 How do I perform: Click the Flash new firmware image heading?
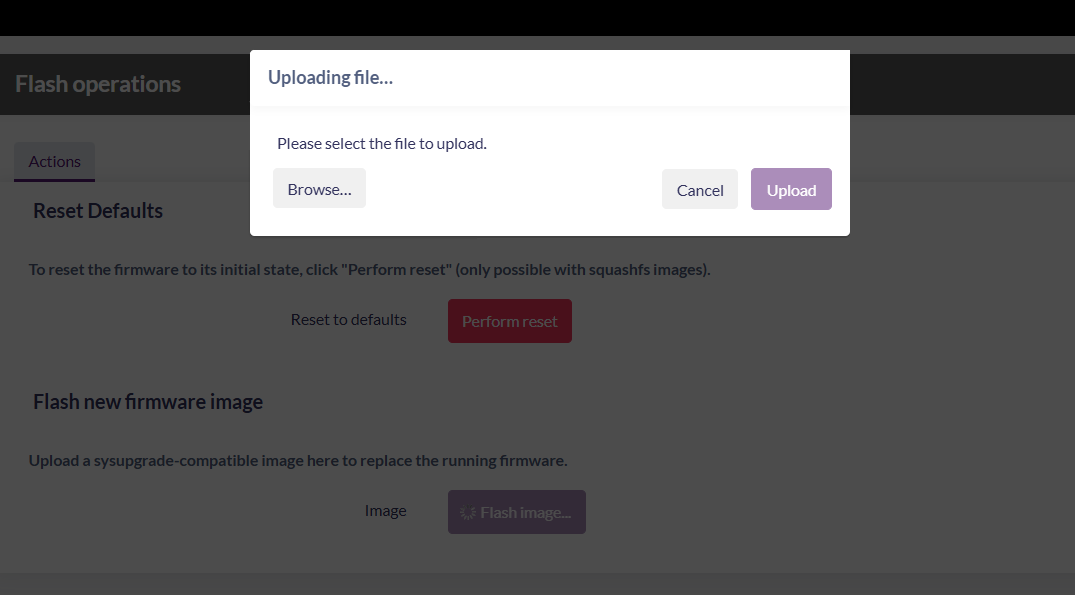pyautogui.click(x=148, y=402)
